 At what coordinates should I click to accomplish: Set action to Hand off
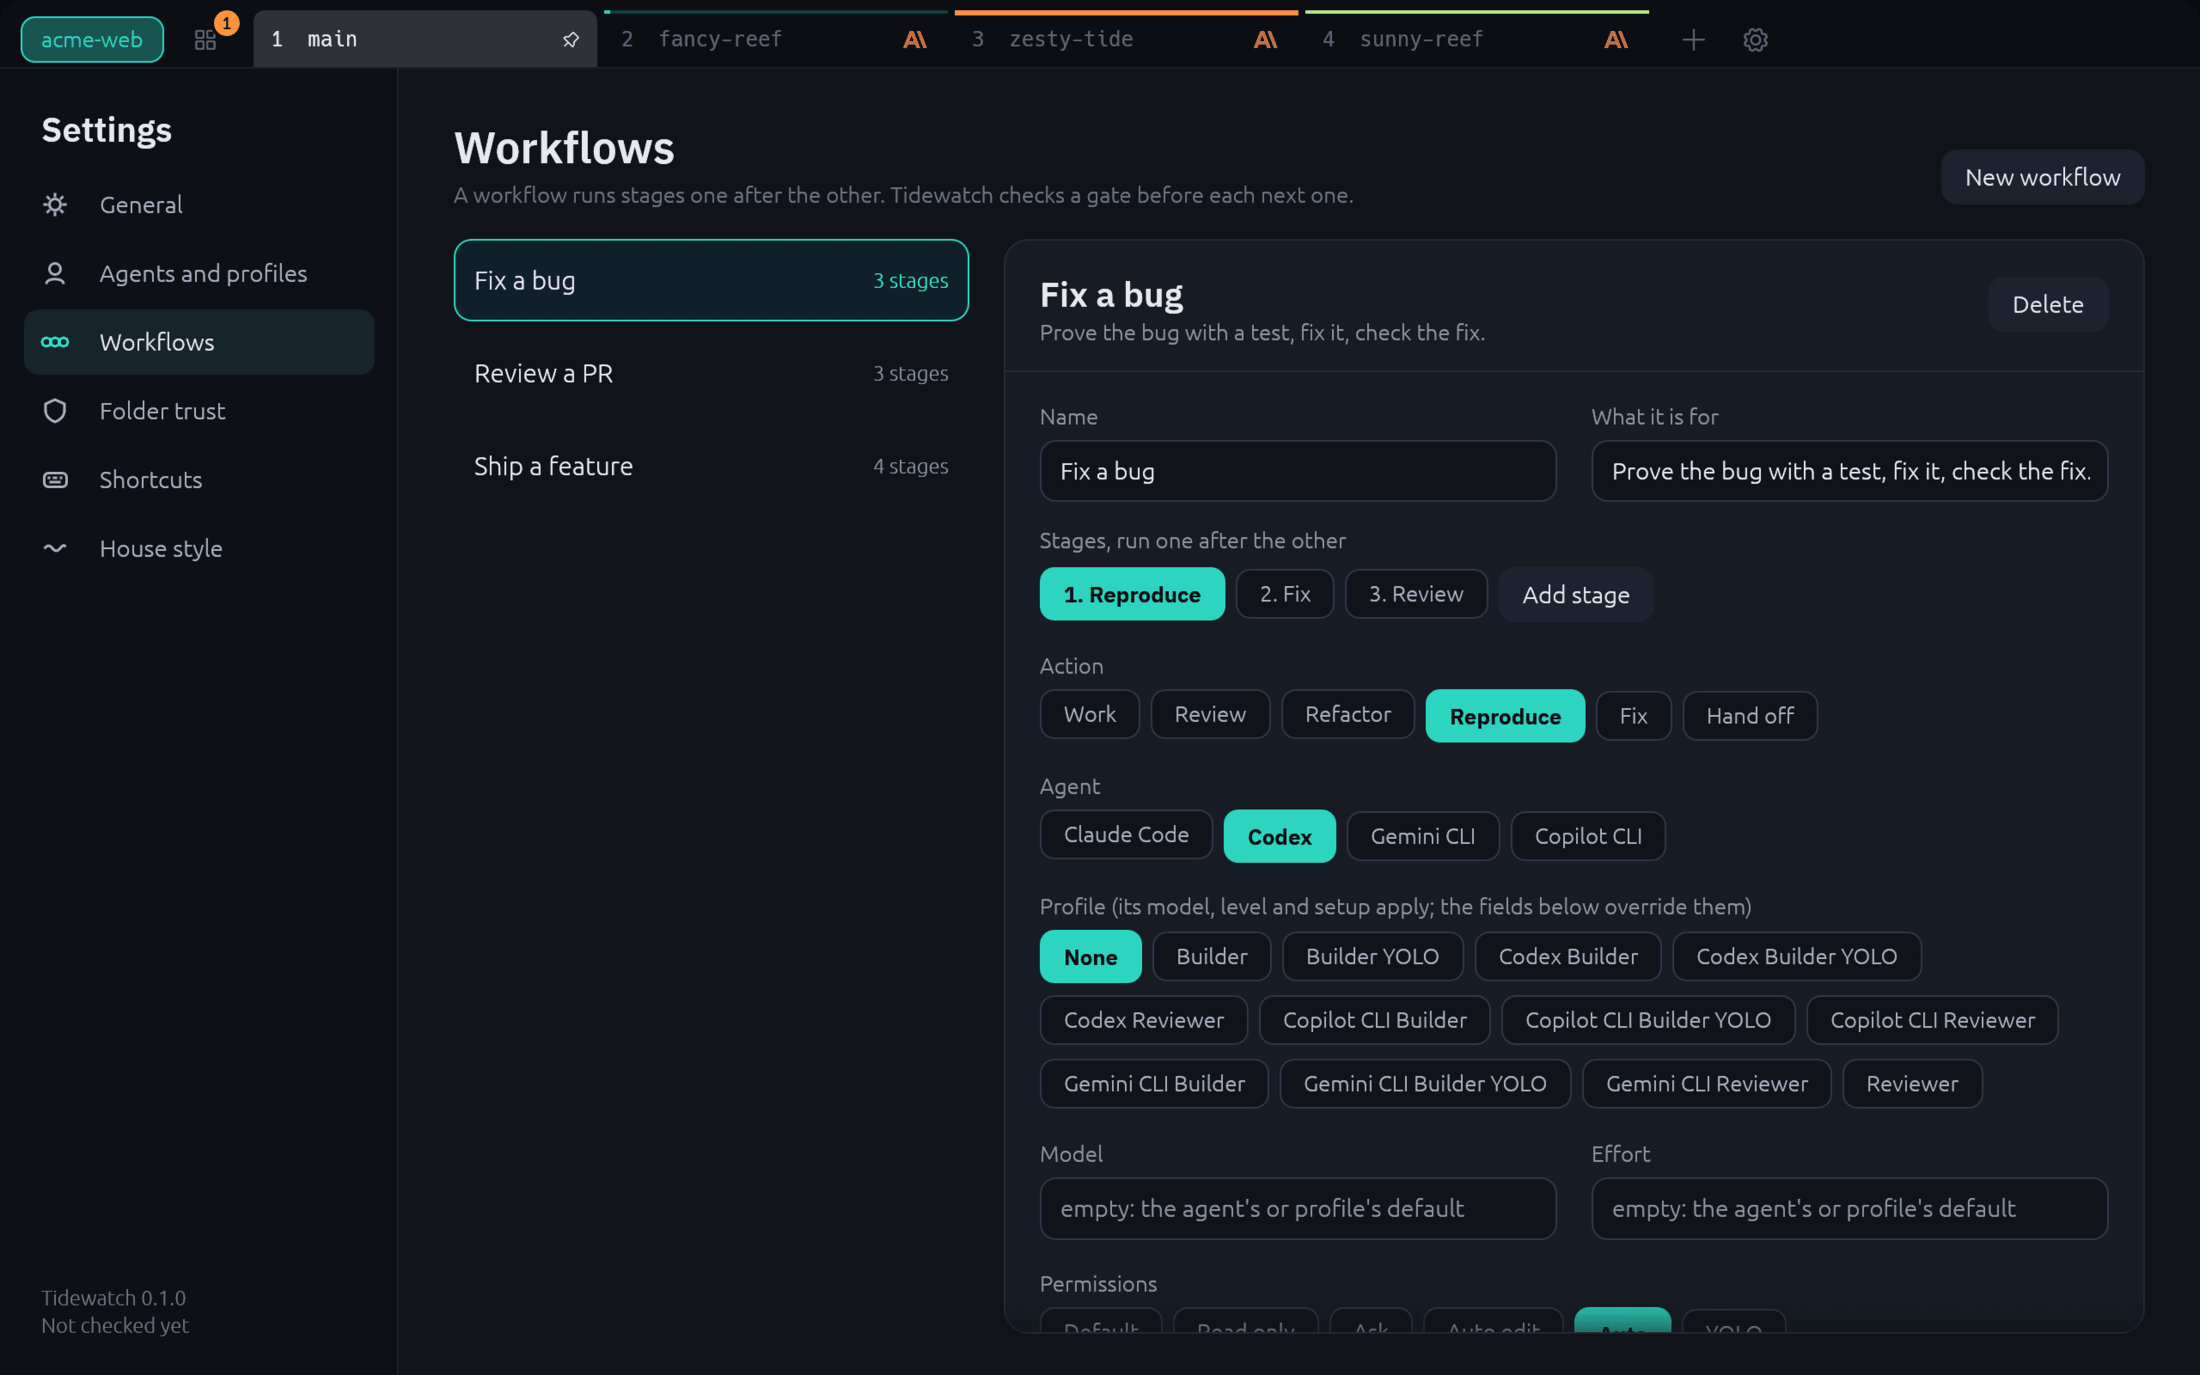pos(1750,716)
